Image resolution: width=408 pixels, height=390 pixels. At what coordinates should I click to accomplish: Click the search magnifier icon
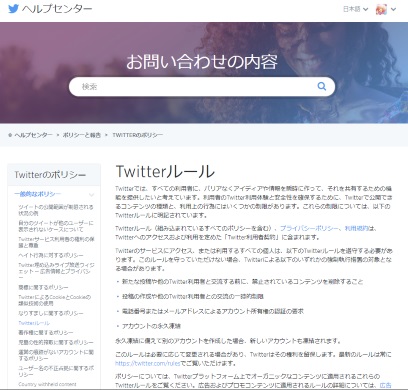pos(321,86)
